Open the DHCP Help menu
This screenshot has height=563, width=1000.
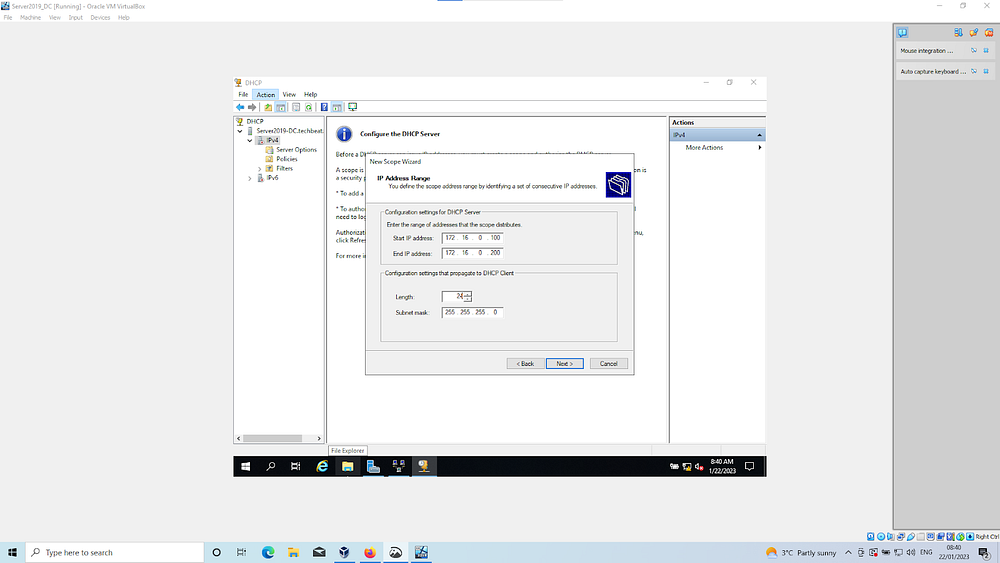pyautogui.click(x=311, y=94)
